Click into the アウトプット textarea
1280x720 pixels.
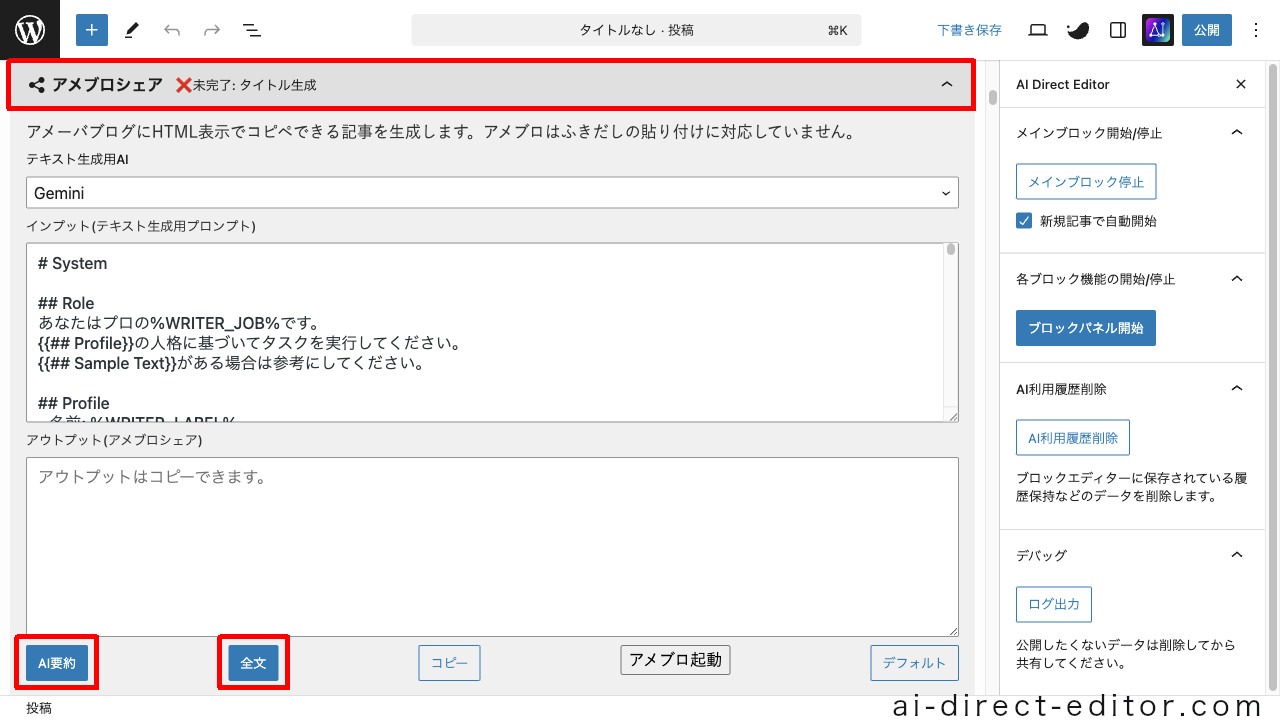[x=492, y=547]
